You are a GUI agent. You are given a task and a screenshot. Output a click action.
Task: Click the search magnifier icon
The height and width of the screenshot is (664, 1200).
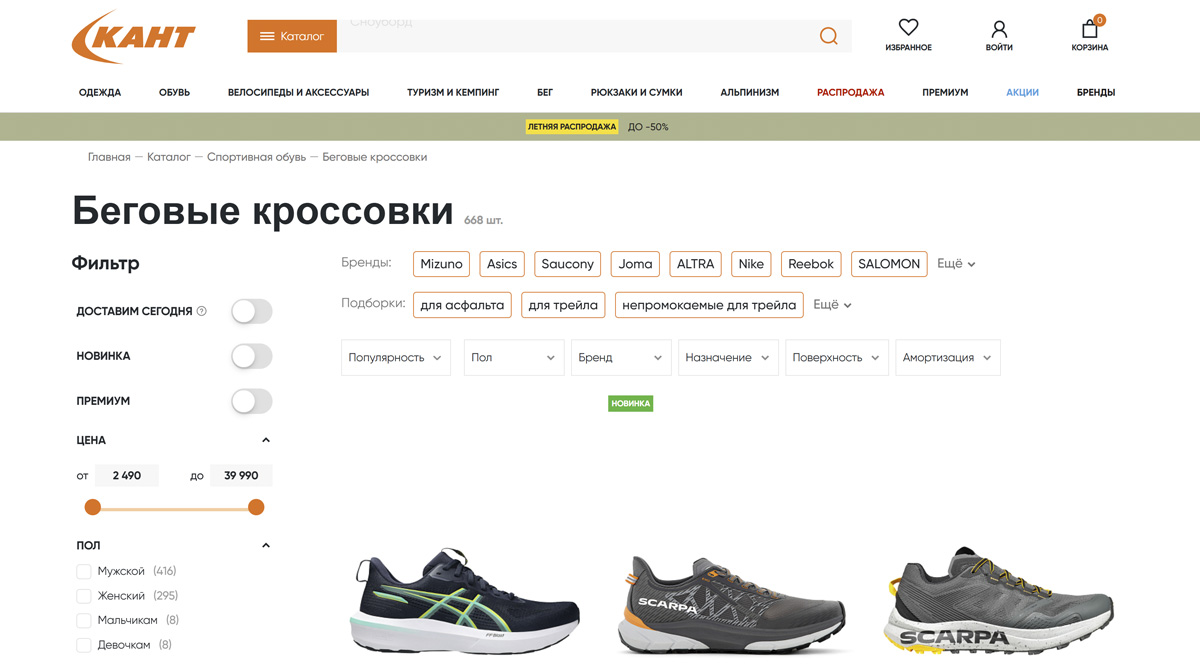point(828,36)
